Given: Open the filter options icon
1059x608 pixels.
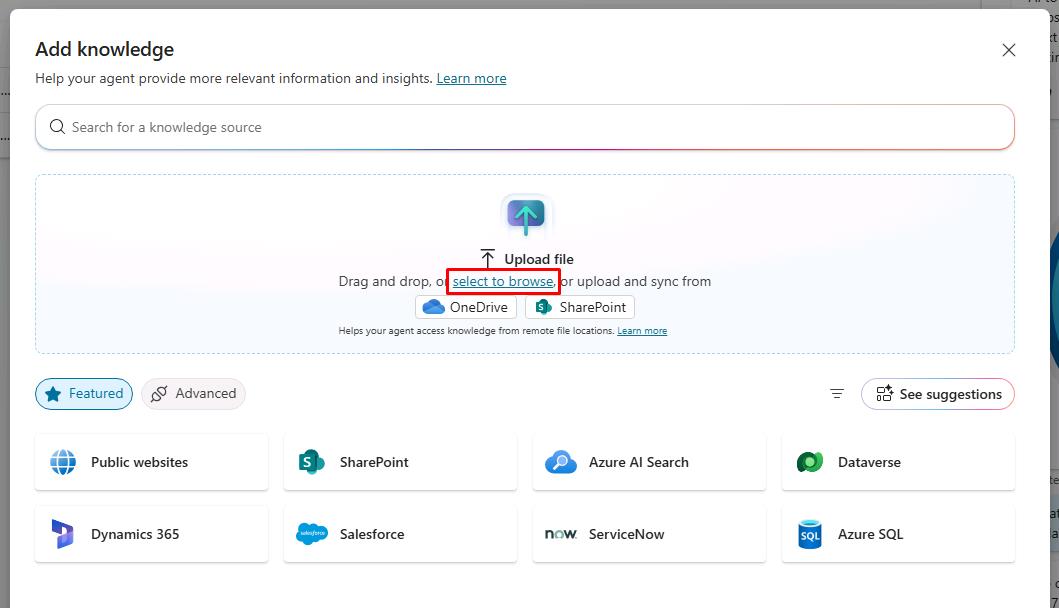Looking at the screenshot, I should (837, 394).
